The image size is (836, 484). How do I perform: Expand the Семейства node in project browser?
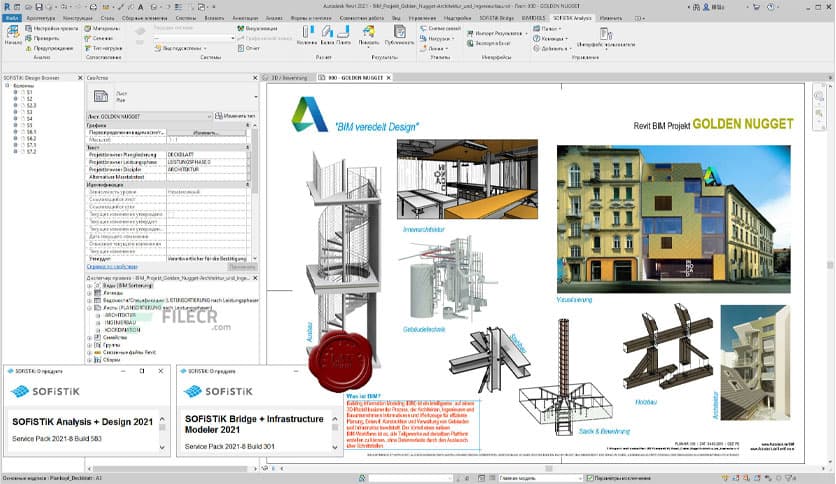pos(90,338)
